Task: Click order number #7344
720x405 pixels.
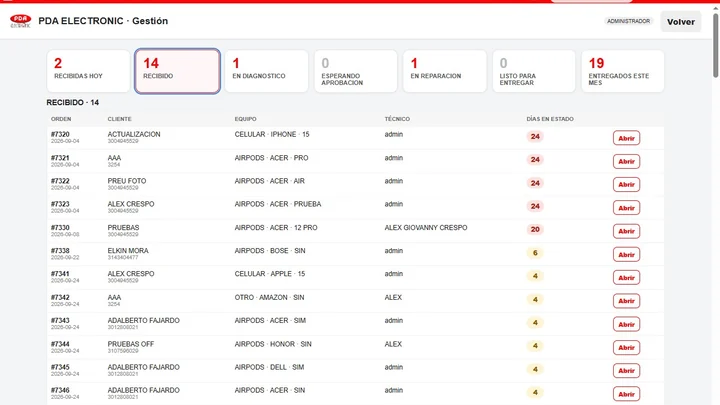Action: (x=60, y=344)
